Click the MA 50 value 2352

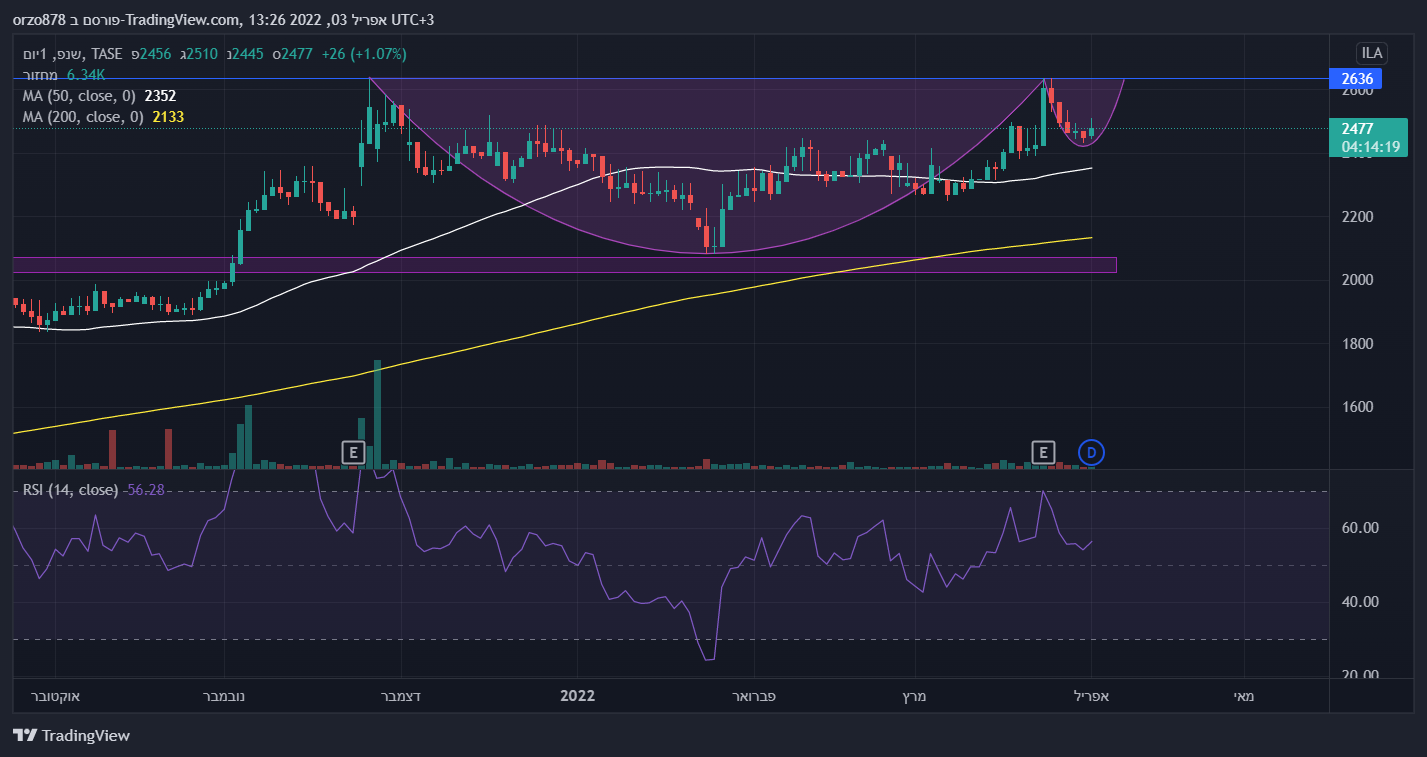coord(161,96)
